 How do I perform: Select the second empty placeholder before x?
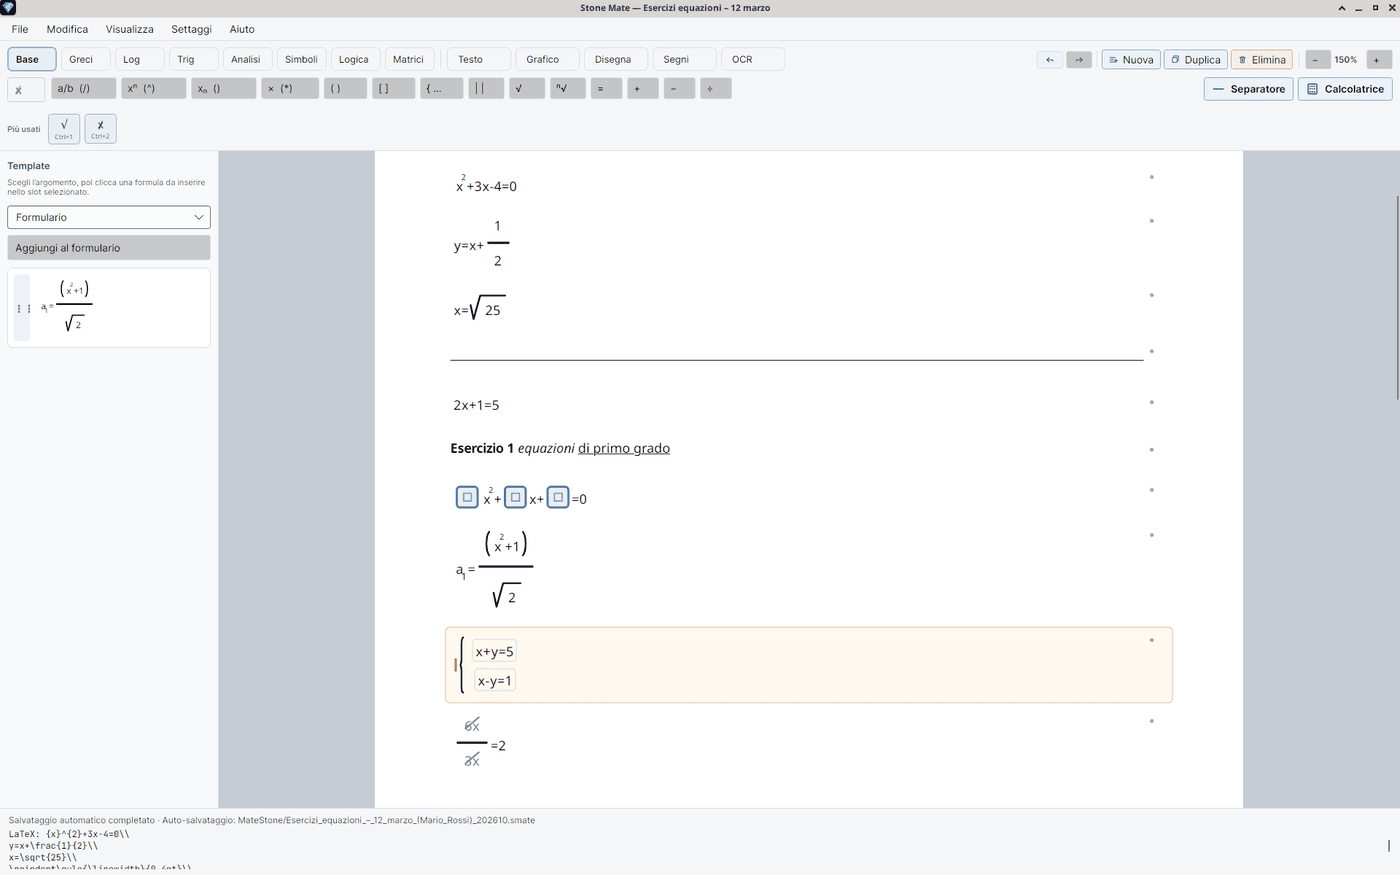[515, 497]
